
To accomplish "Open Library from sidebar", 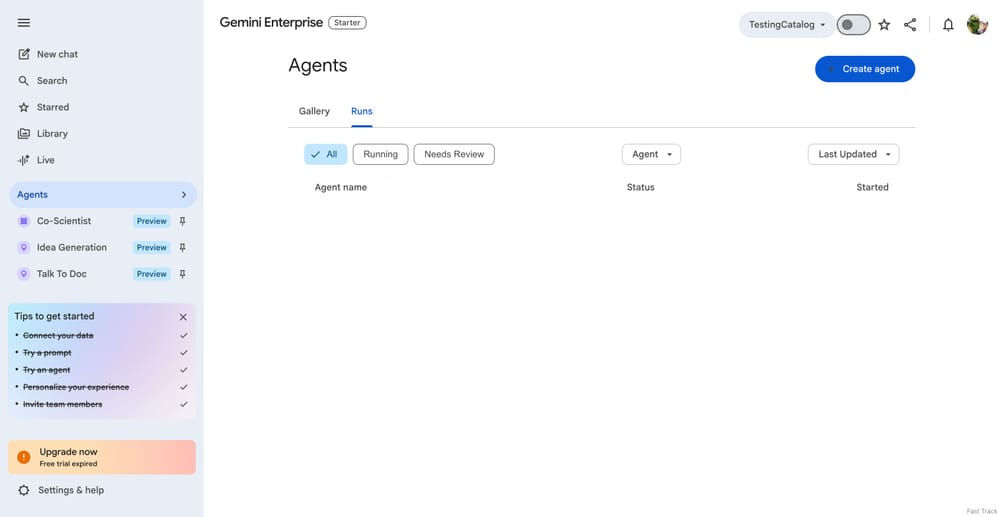I will (x=52, y=134).
